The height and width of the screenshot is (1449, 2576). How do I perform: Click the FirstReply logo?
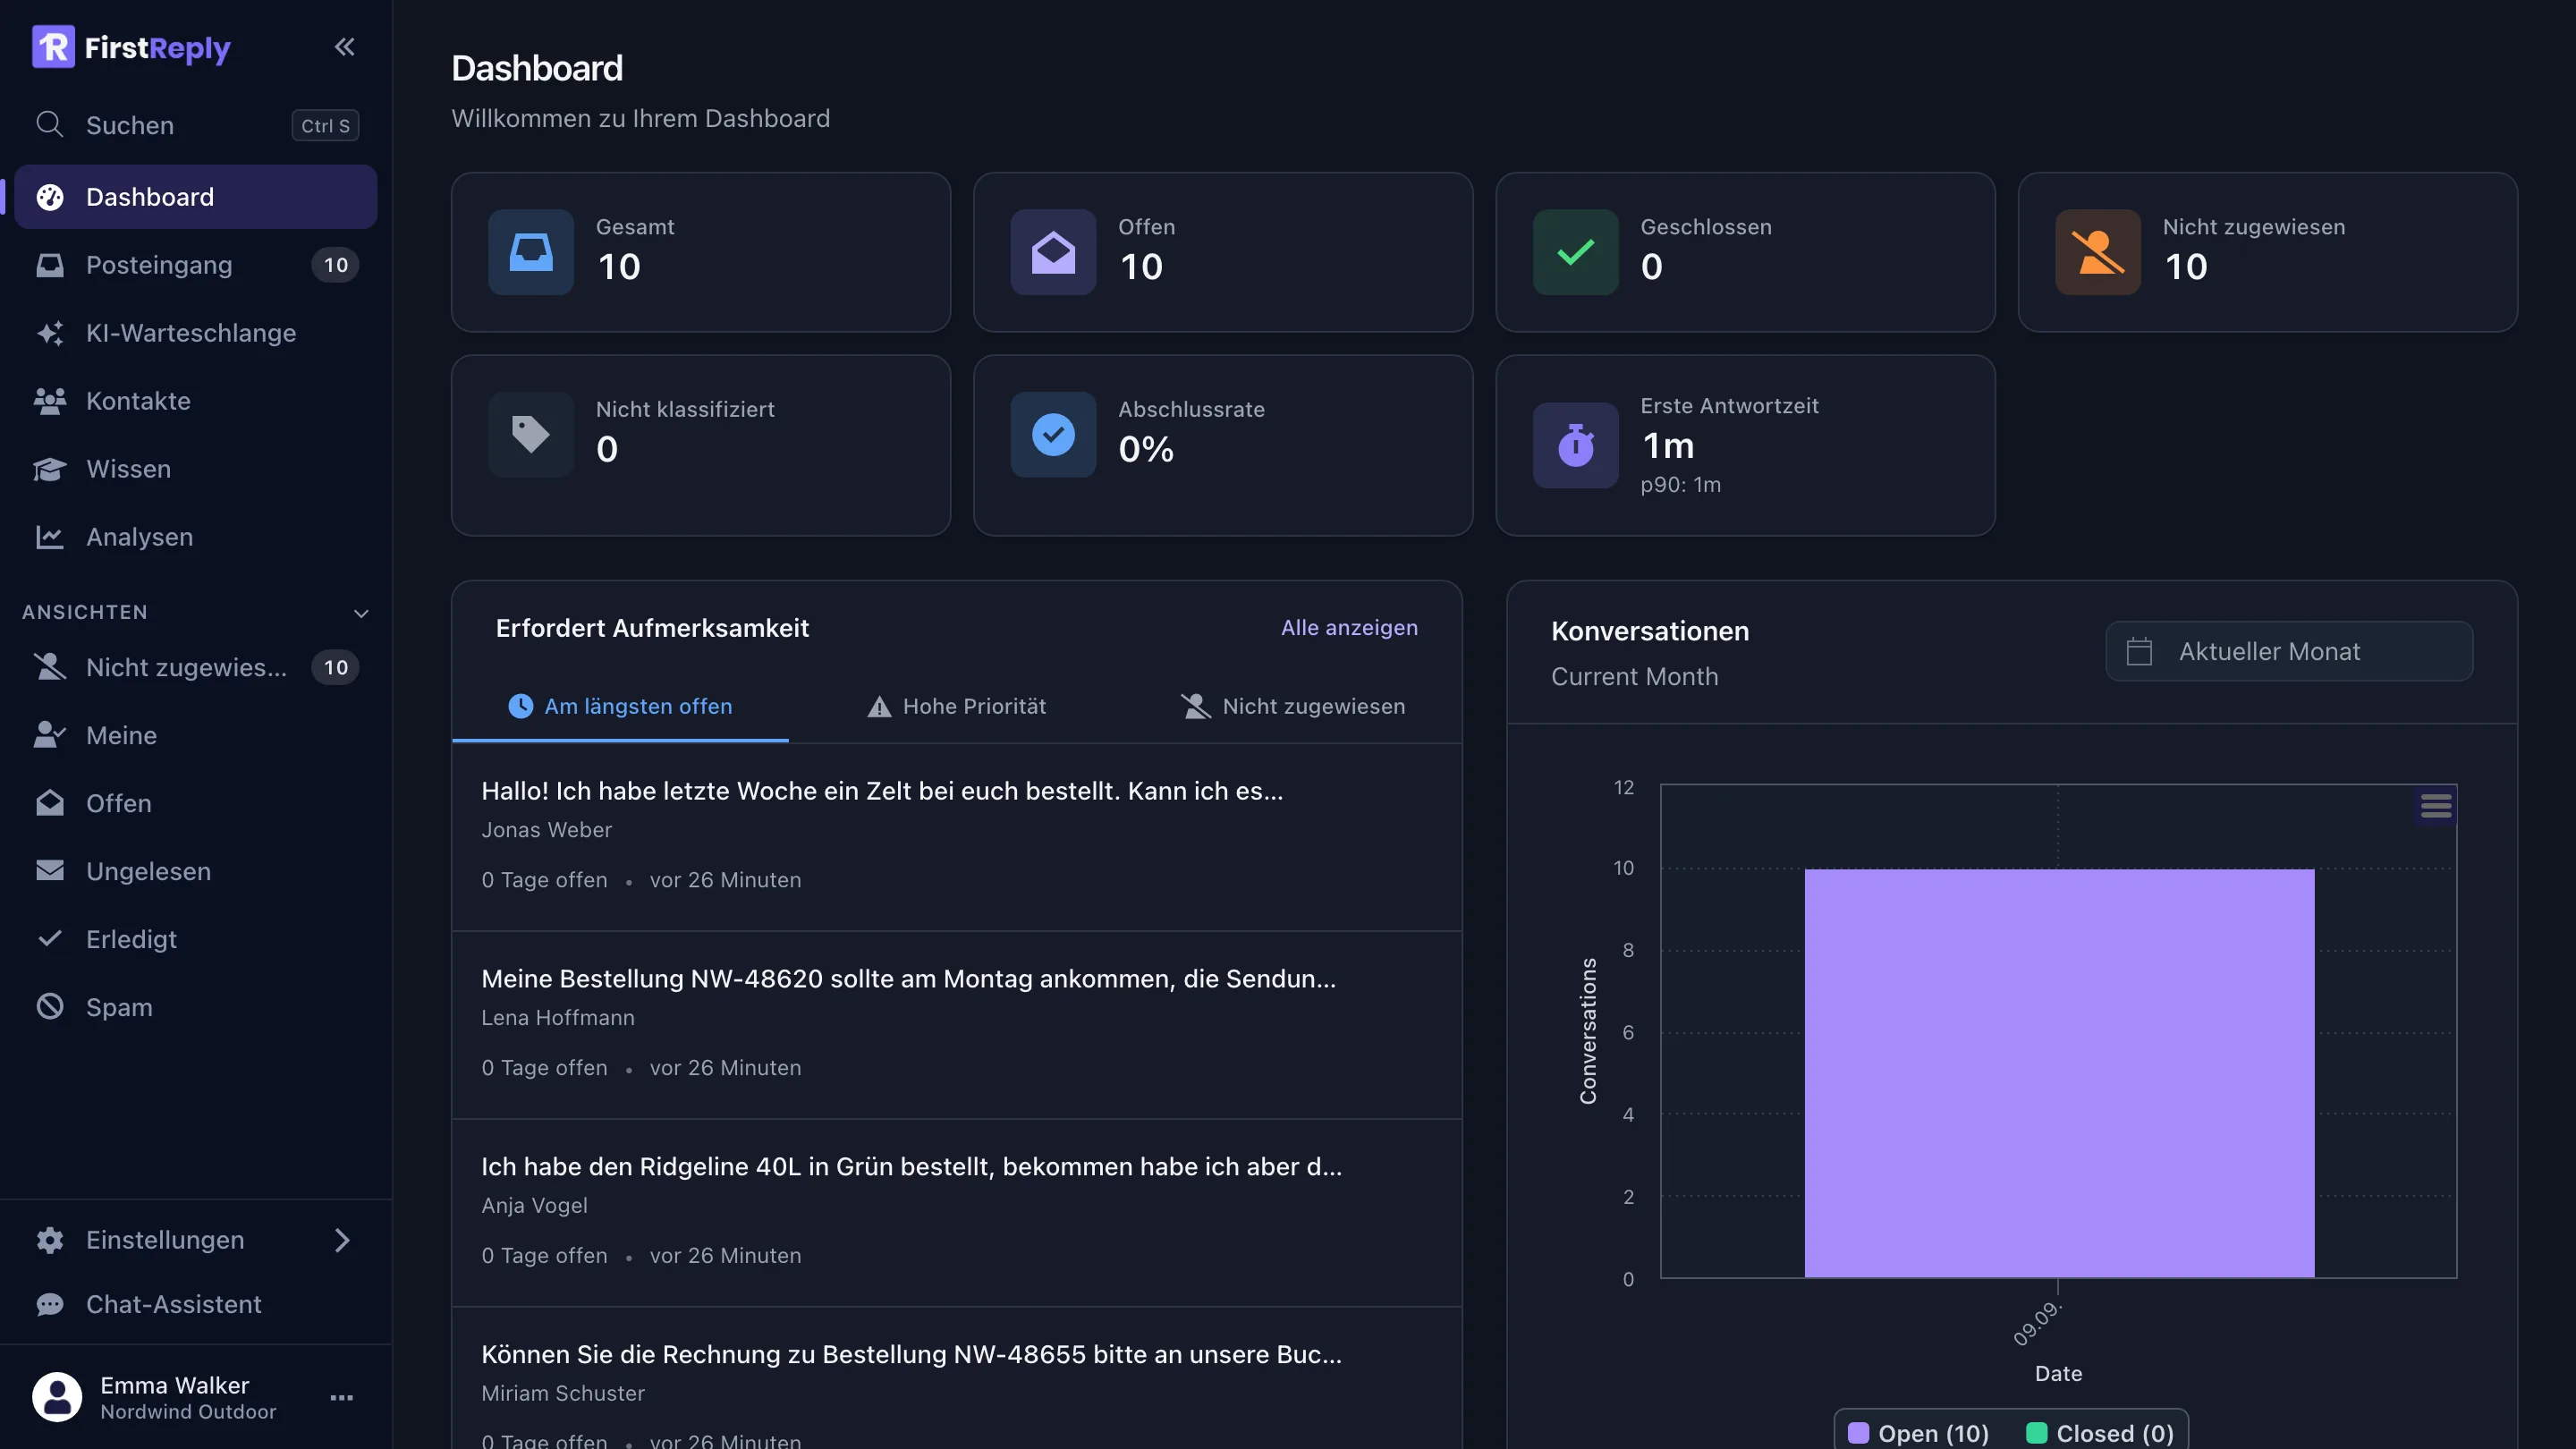(131, 47)
